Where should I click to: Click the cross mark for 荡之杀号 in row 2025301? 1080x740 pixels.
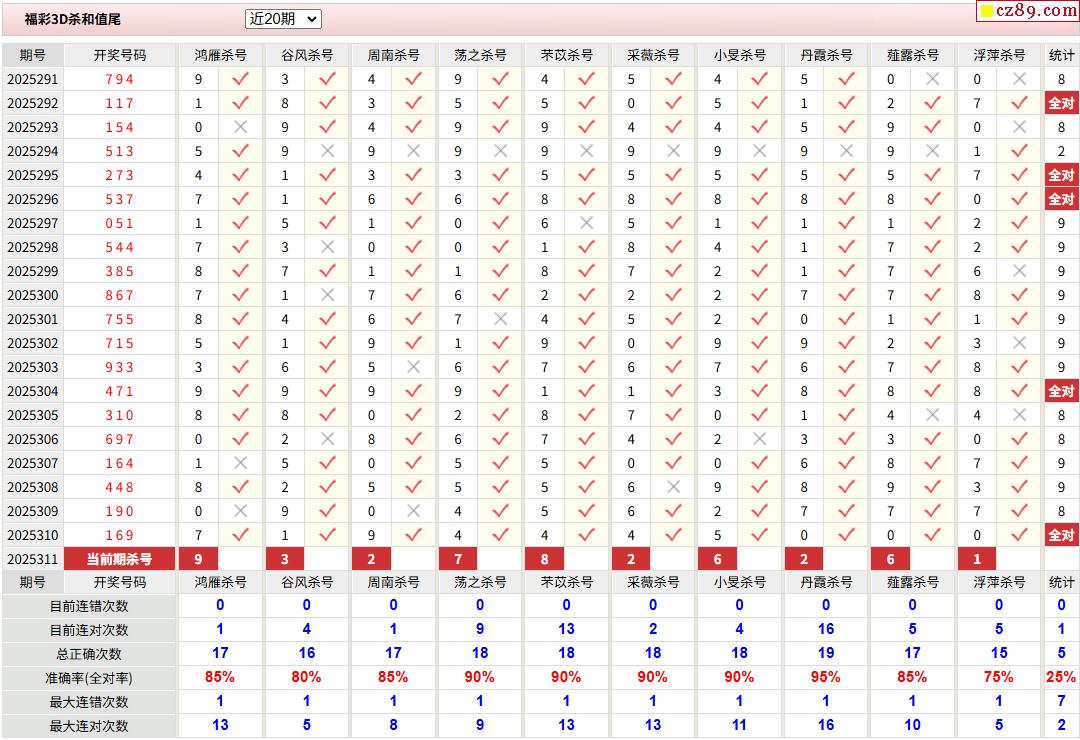pyautogui.click(x=500, y=319)
